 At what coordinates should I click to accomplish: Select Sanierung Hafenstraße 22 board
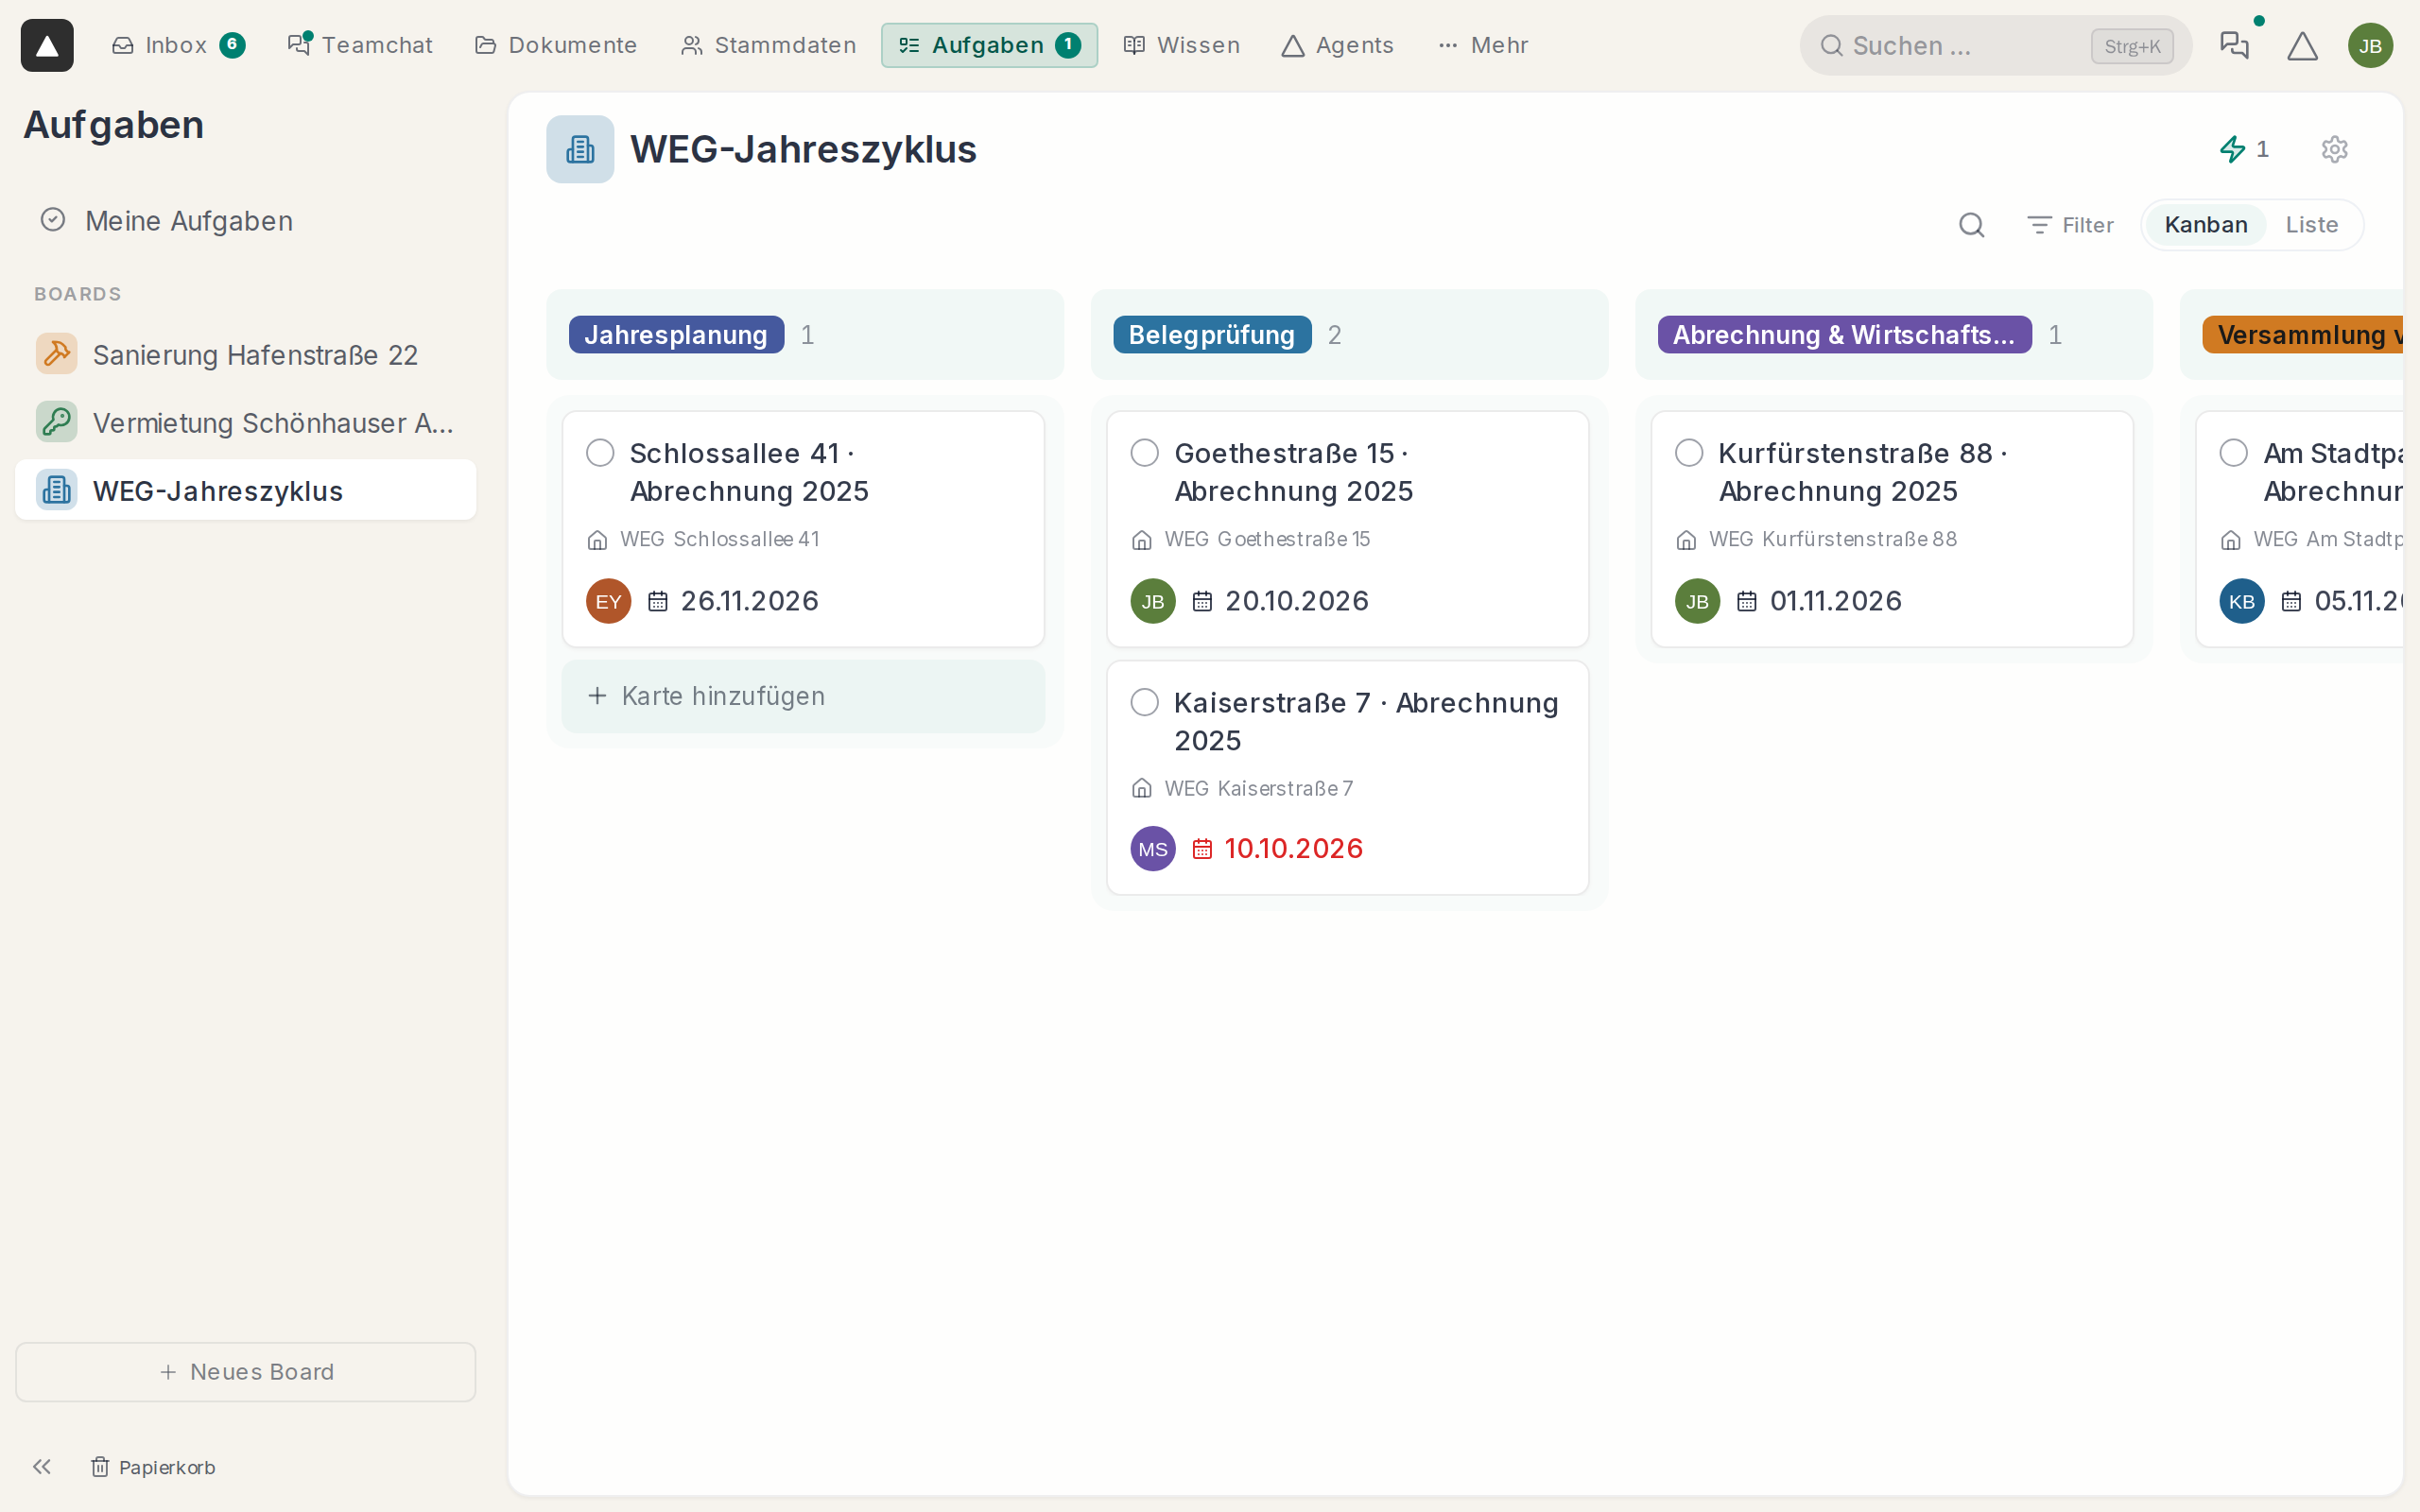pos(245,355)
